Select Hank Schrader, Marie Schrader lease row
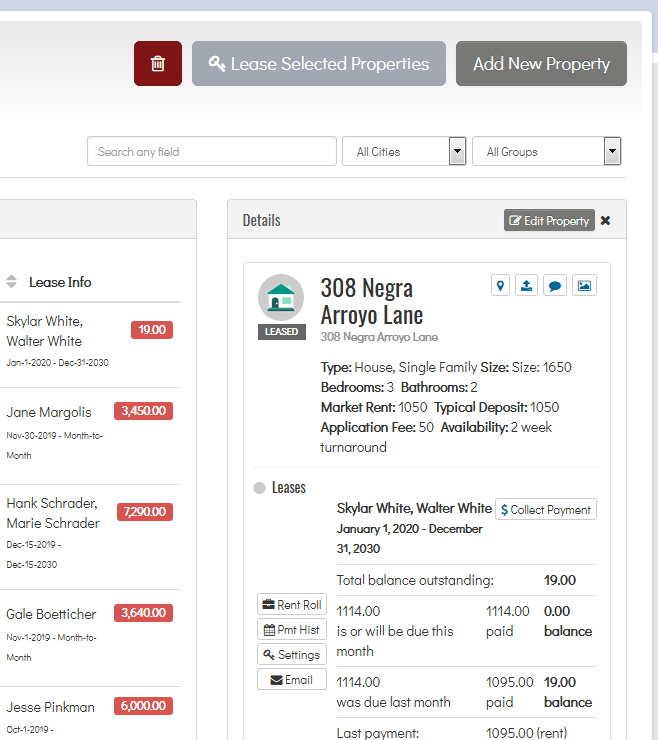This screenshot has height=740, width=658. 90,537
